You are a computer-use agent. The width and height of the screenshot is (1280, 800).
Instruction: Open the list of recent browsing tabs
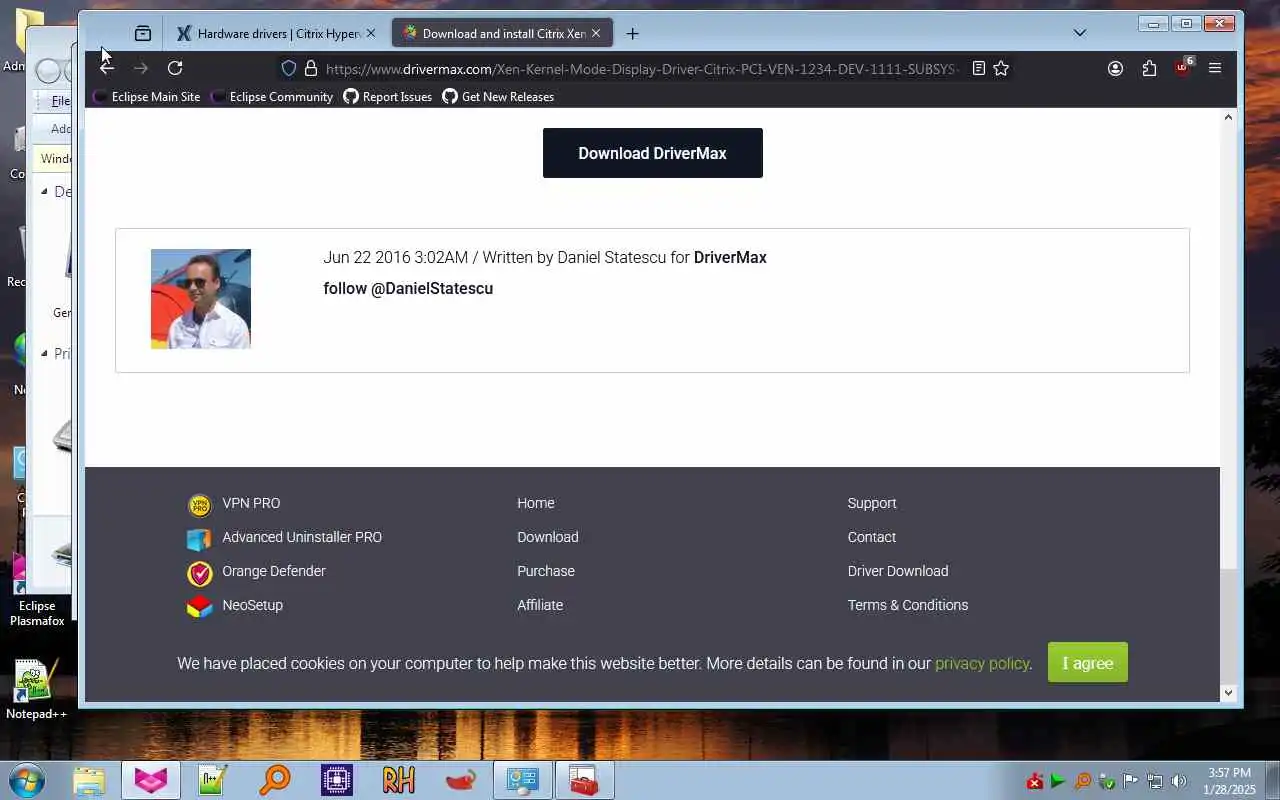pyautogui.click(x=143, y=33)
